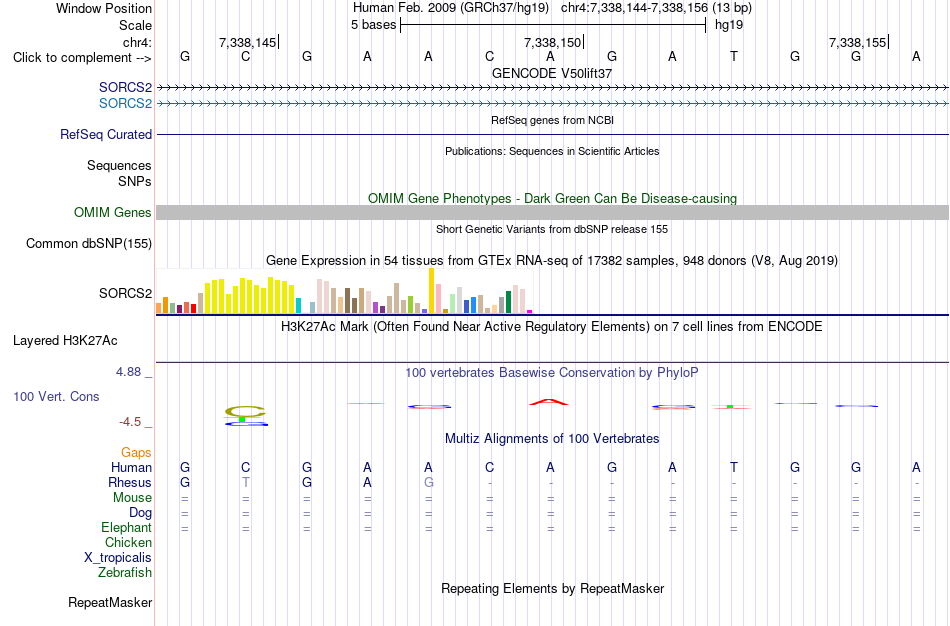Open the OMIM Genes track label
The image size is (950, 626).
(113, 212)
